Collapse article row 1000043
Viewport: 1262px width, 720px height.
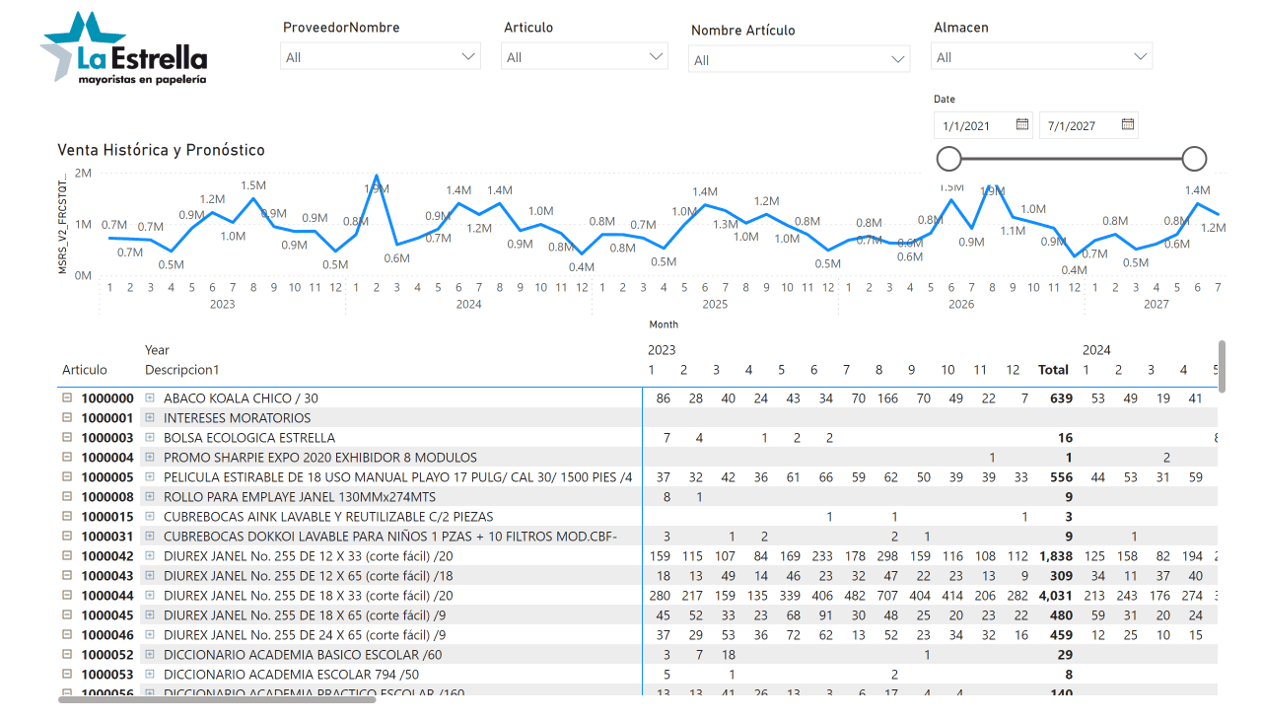pyautogui.click(x=68, y=575)
